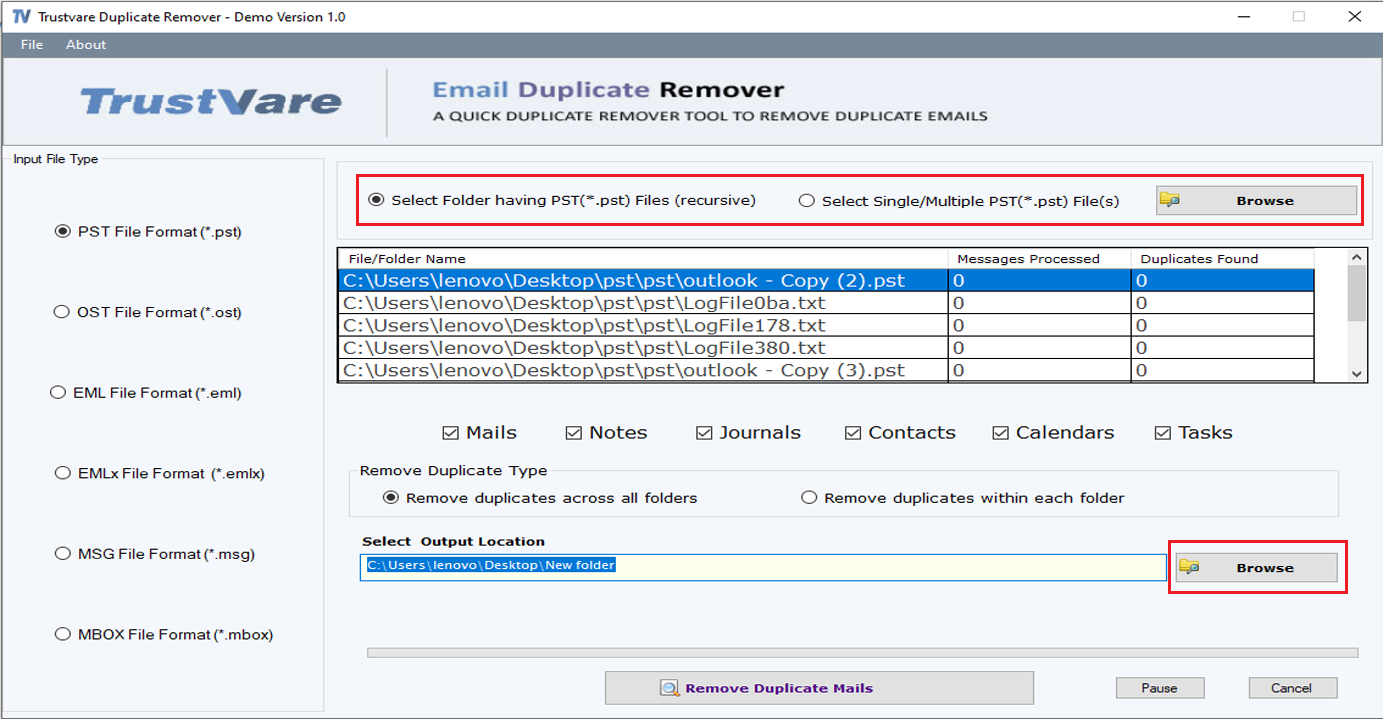
Task: Click Browse button next to output location
Action: 1256,567
